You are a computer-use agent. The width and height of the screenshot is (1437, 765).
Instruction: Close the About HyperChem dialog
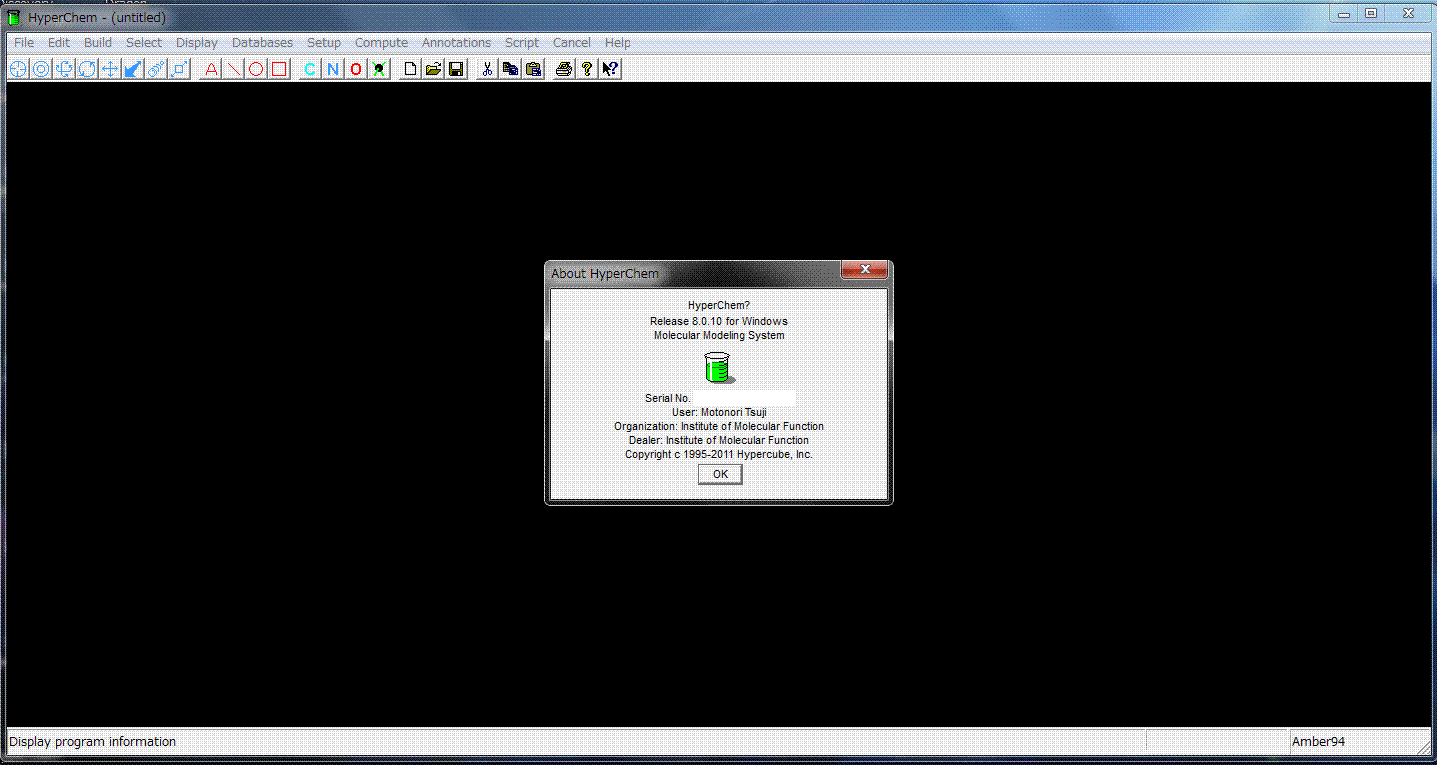(x=864, y=270)
